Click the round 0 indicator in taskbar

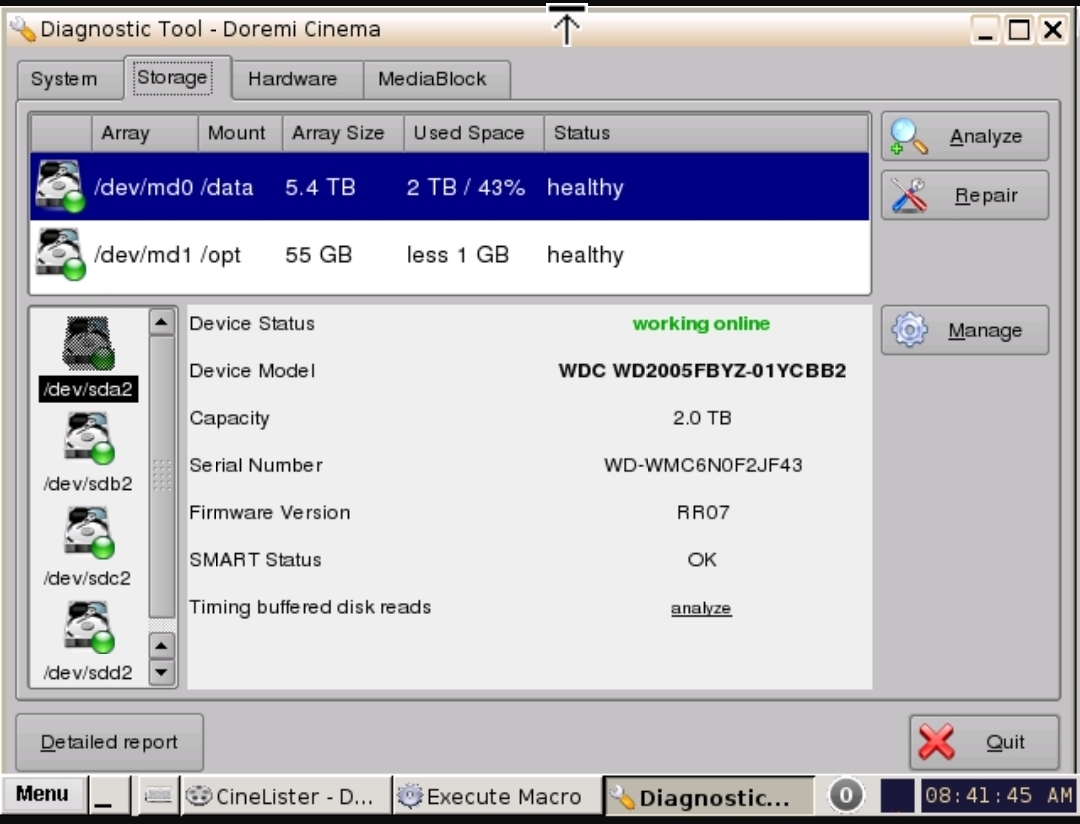[x=846, y=795]
